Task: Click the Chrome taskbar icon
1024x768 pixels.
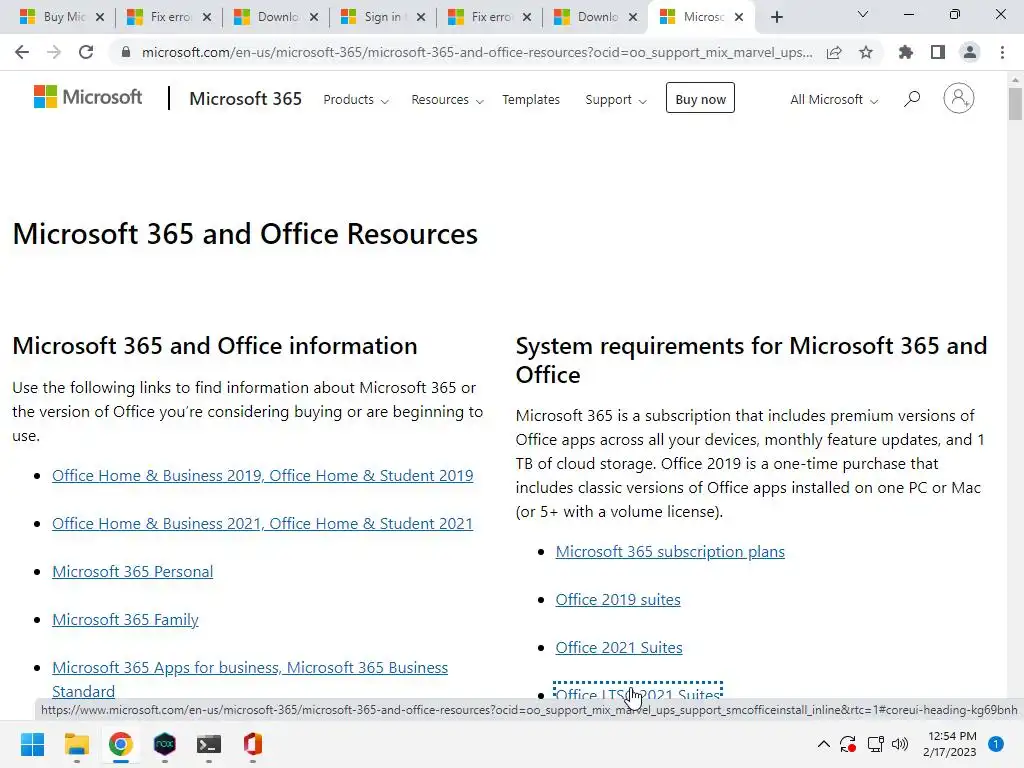Action: [x=120, y=744]
